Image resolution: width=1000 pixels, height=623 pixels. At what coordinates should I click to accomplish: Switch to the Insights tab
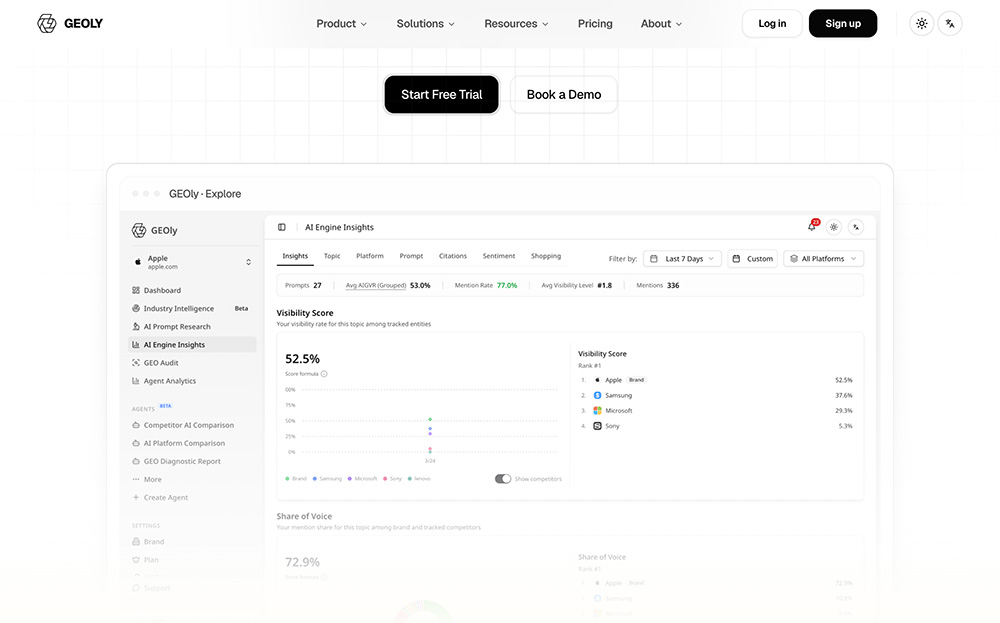click(295, 256)
